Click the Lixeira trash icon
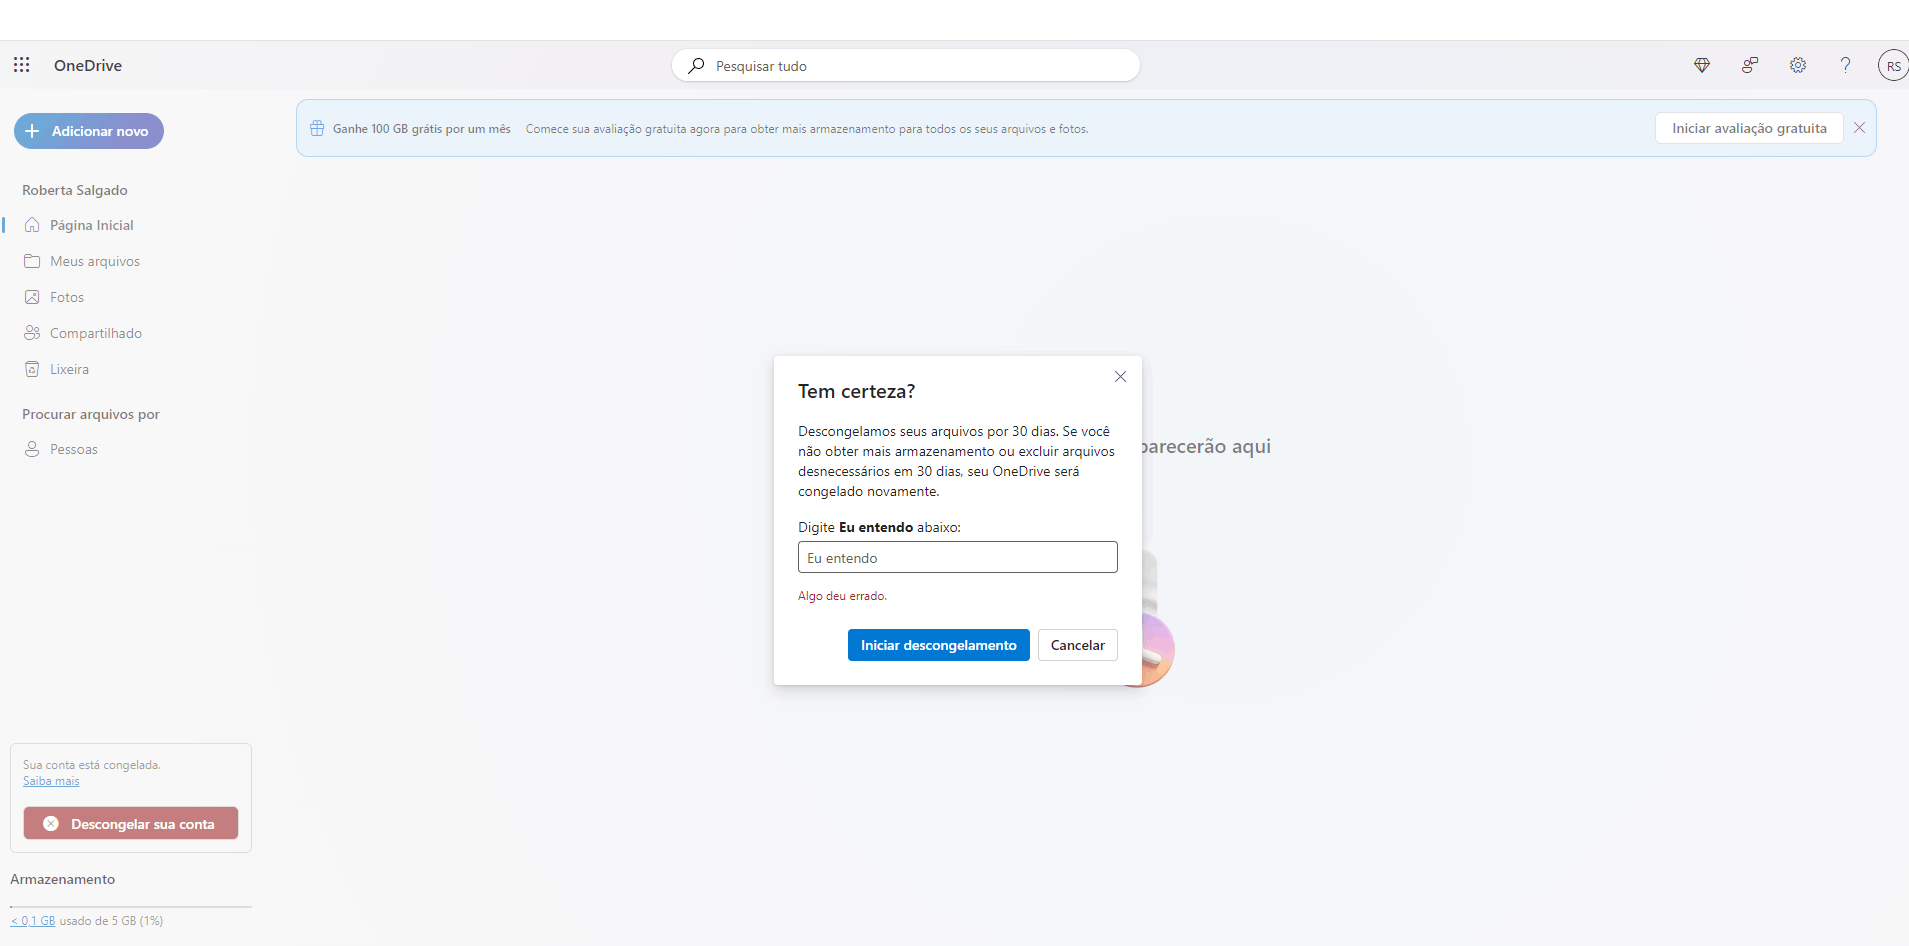The image size is (1909, 946). pos(32,369)
